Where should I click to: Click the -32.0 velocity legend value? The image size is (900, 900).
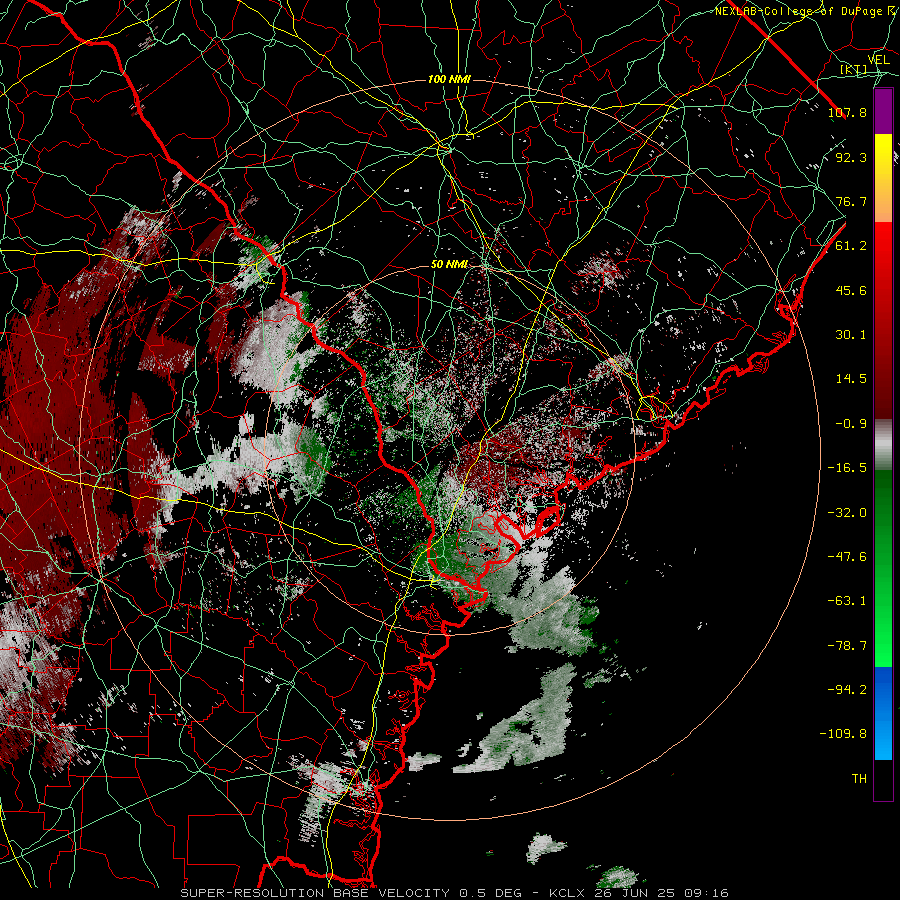(x=847, y=513)
